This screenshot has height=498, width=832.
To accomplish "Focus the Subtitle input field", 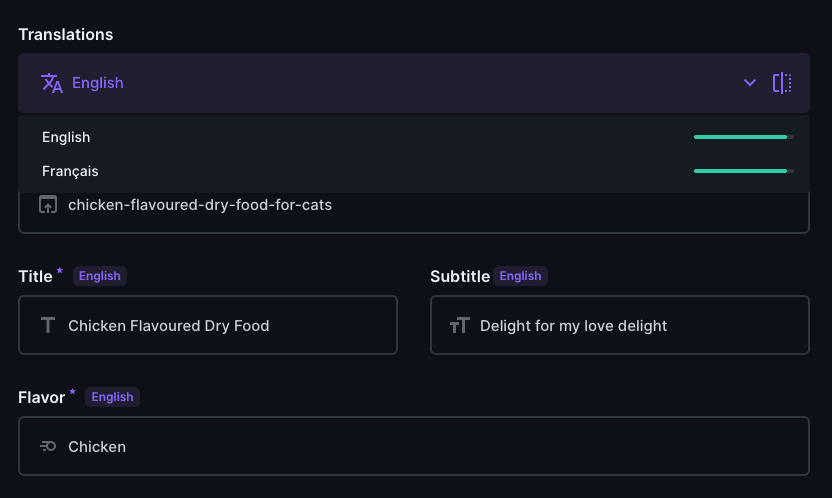I will point(620,325).
